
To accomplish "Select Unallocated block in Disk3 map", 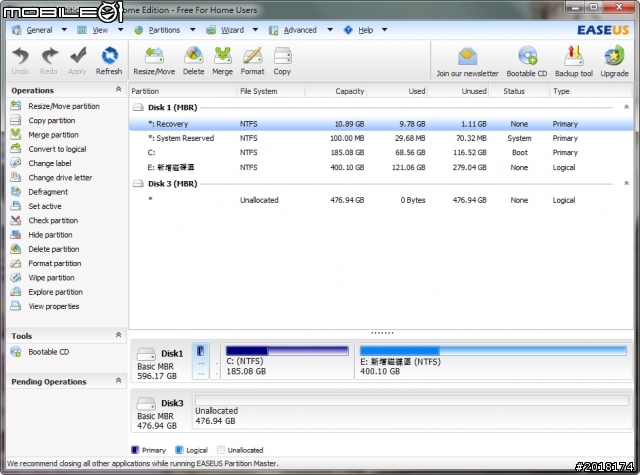I will coord(411,410).
